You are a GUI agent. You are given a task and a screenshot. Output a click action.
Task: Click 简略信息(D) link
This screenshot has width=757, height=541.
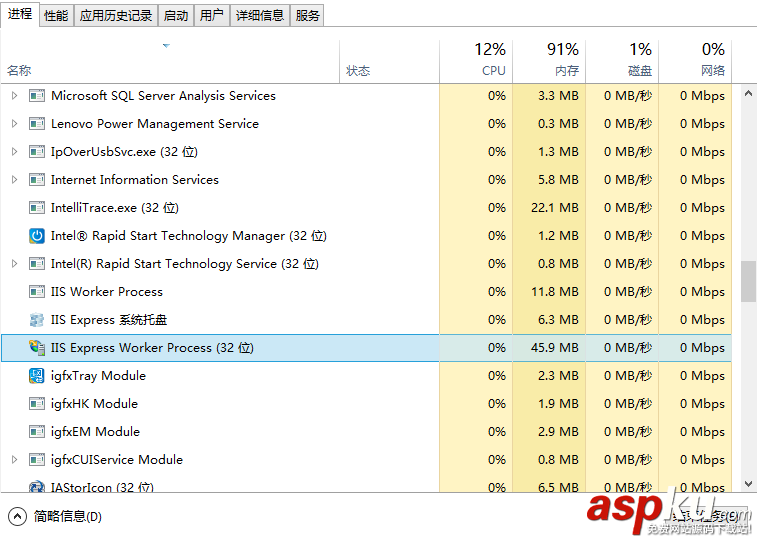68,516
